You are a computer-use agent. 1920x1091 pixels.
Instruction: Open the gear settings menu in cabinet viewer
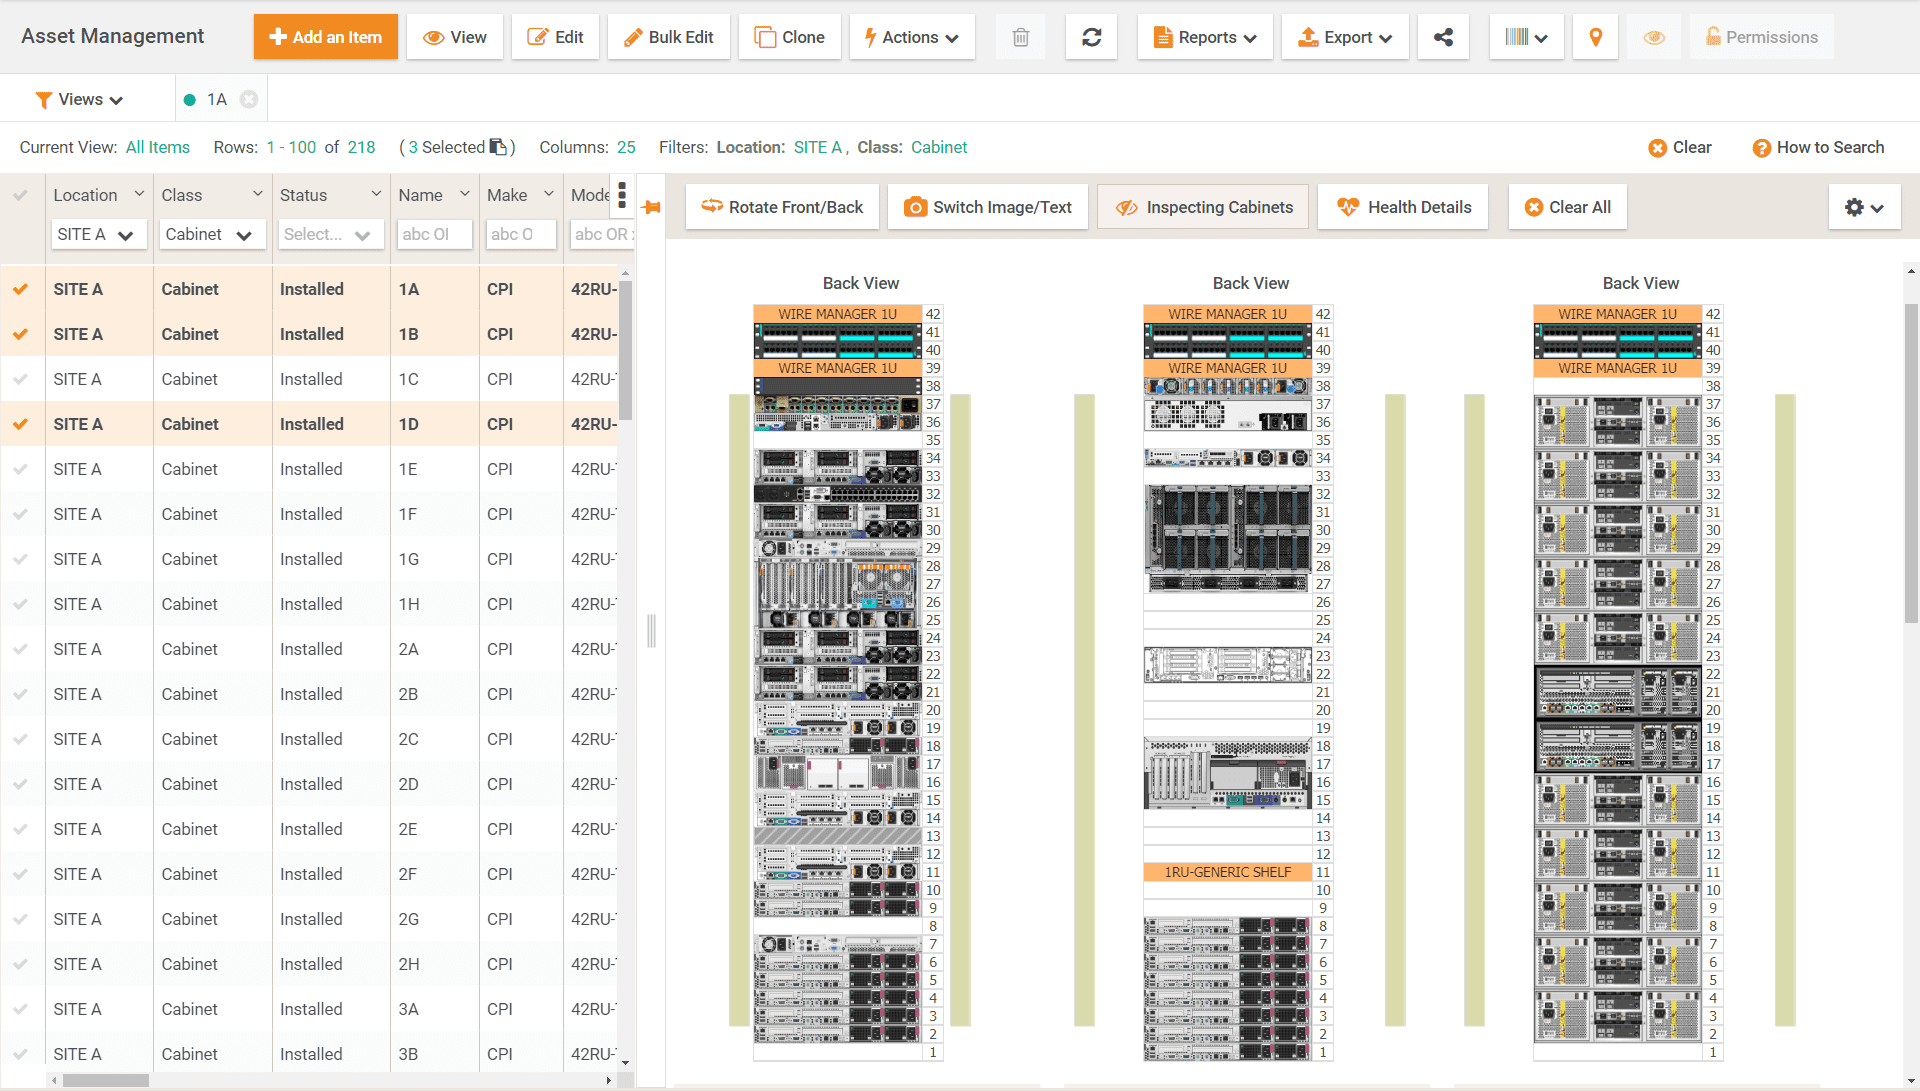pyautogui.click(x=1863, y=207)
